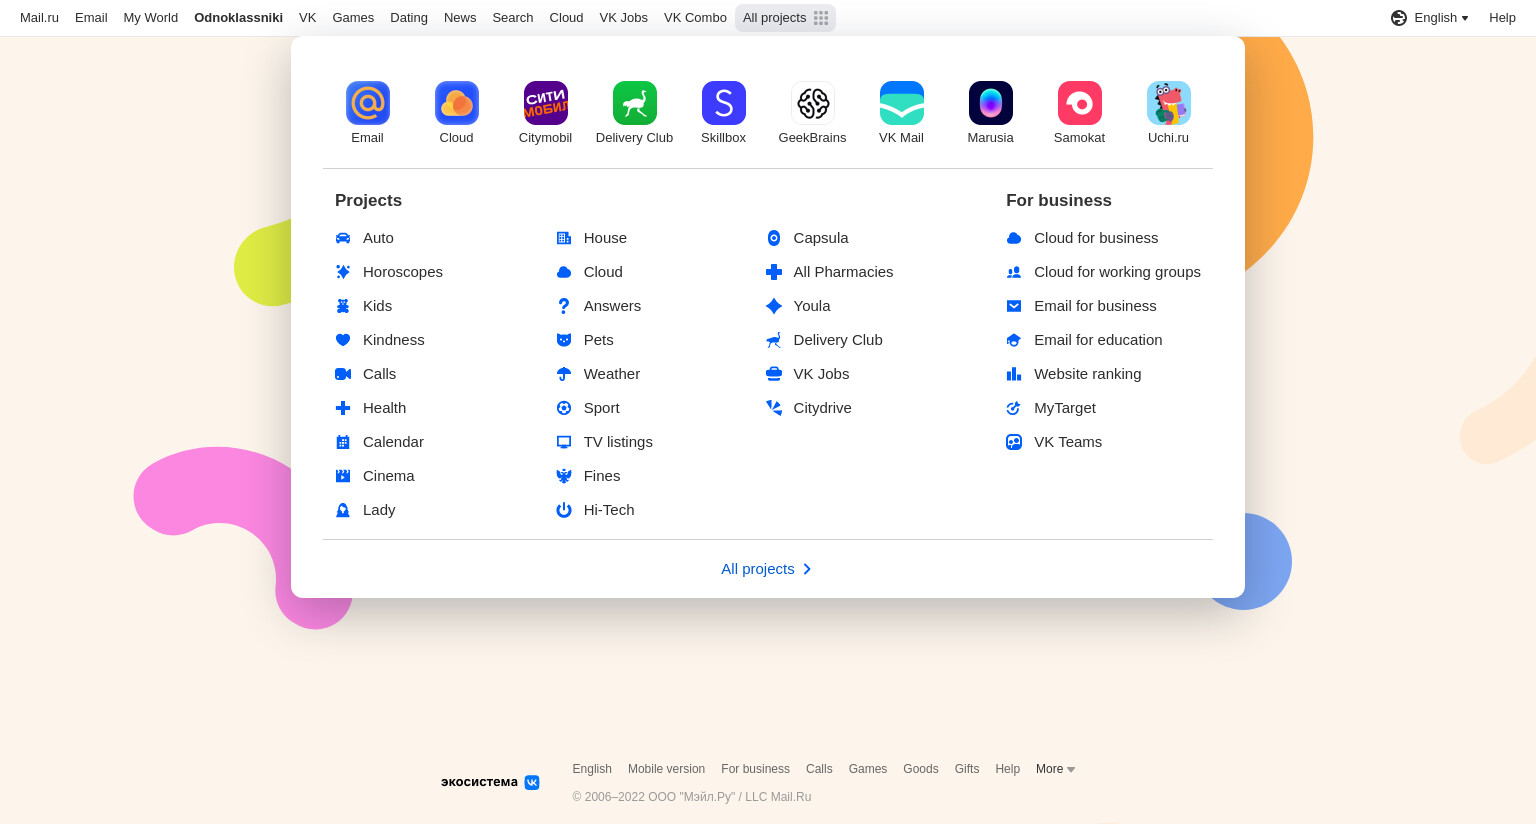This screenshot has height=824, width=1536.
Task: Toggle the All projects grid menu
Action: click(785, 18)
